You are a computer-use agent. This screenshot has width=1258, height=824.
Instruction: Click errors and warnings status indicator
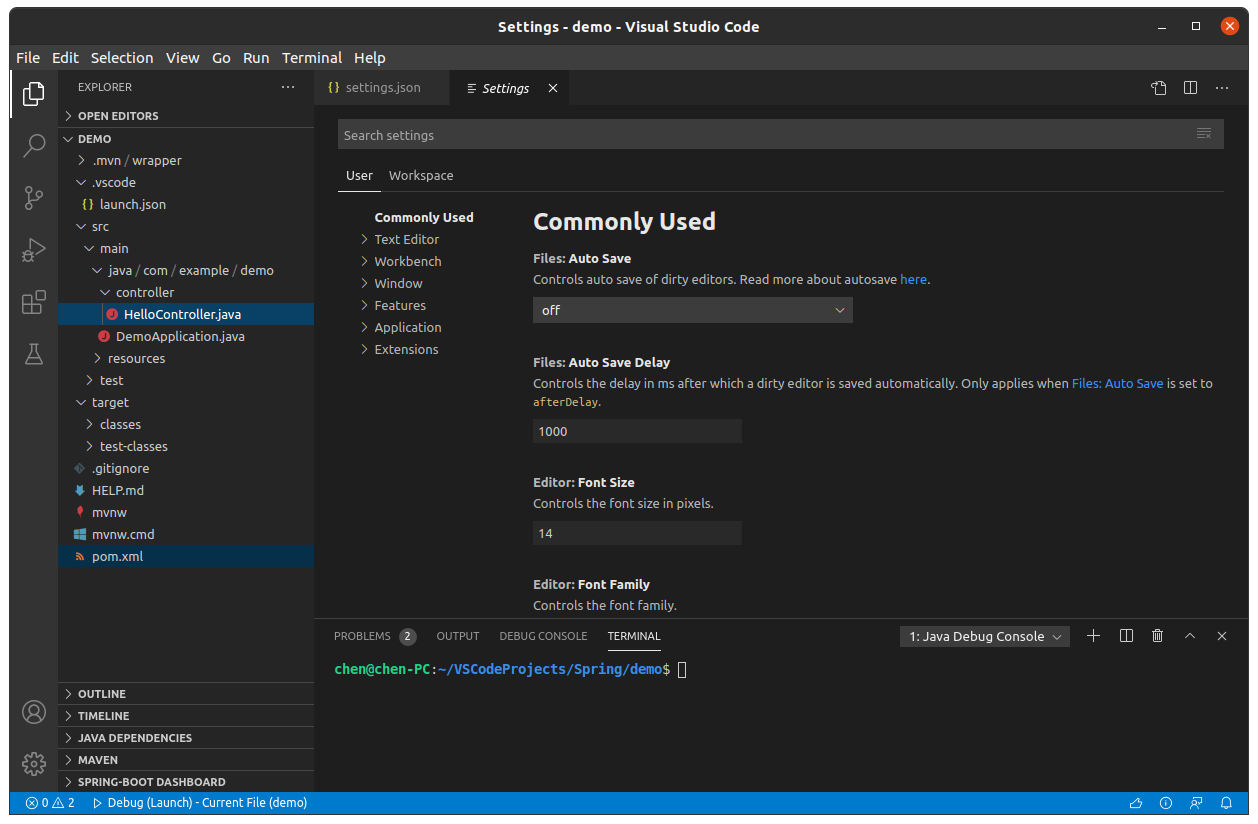point(50,803)
